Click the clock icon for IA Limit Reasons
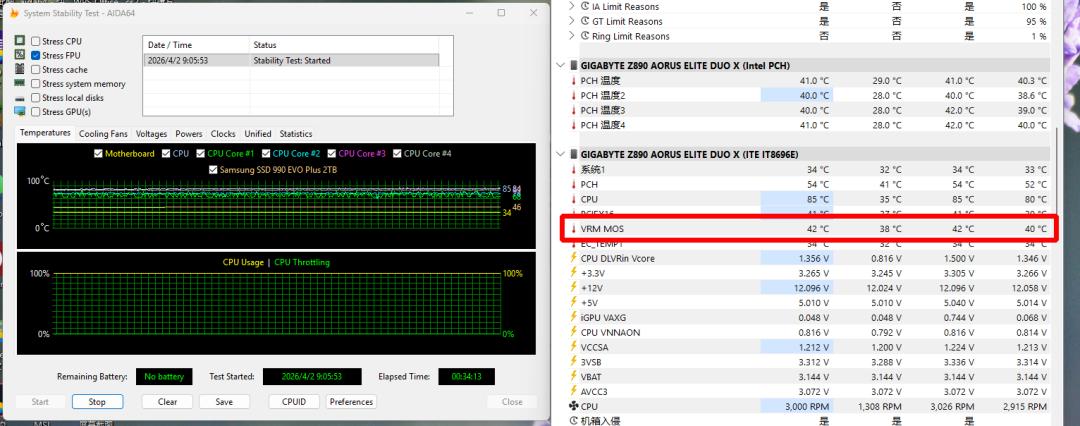The height and width of the screenshot is (426, 1080). click(585, 6)
